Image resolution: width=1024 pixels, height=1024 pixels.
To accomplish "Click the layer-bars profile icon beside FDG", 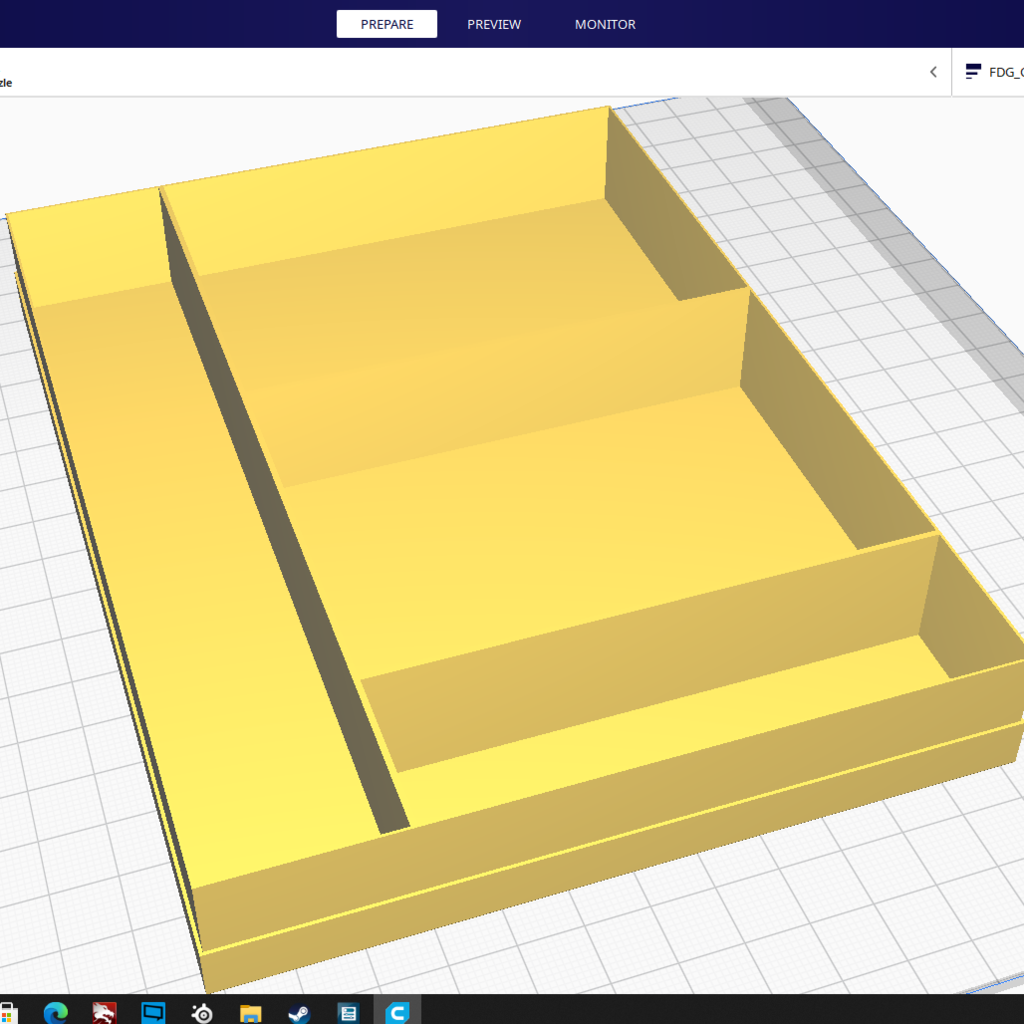I will pyautogui.click(x=973, y=71).
